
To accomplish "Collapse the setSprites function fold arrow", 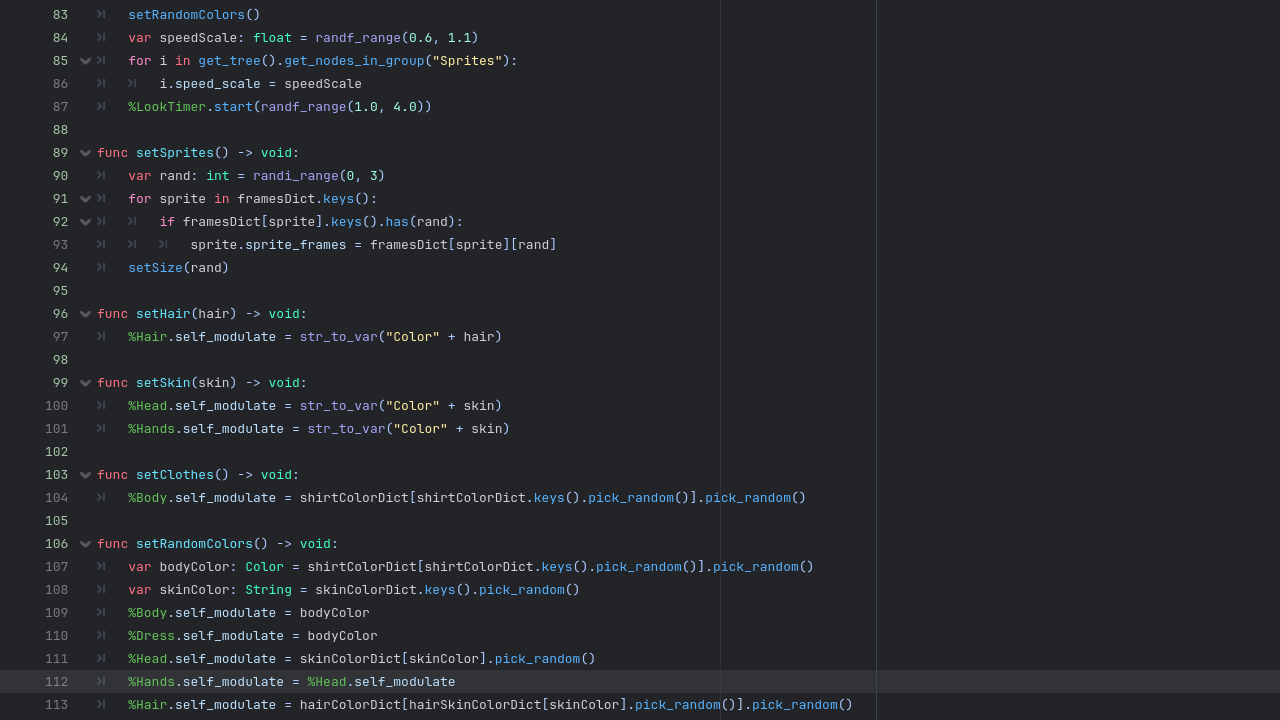I will pos(85,153).
